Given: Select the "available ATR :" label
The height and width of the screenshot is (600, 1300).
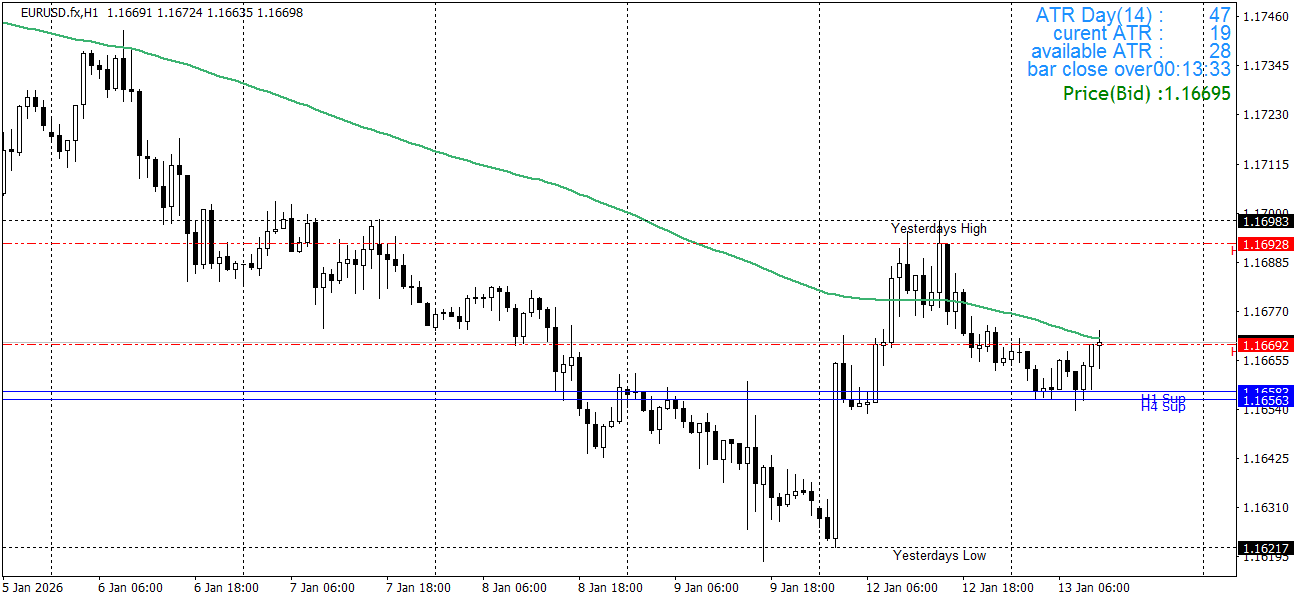Looking at the screenshot, I should (x=1098, y=51).
